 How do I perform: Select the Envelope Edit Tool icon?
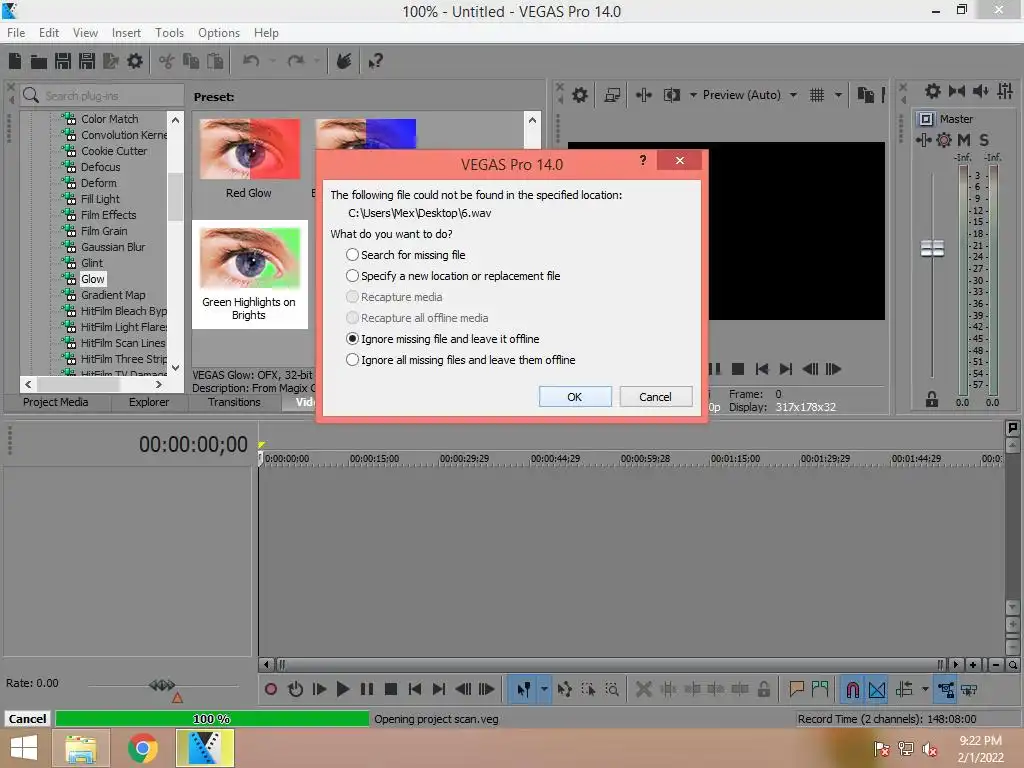click(564, 689)
